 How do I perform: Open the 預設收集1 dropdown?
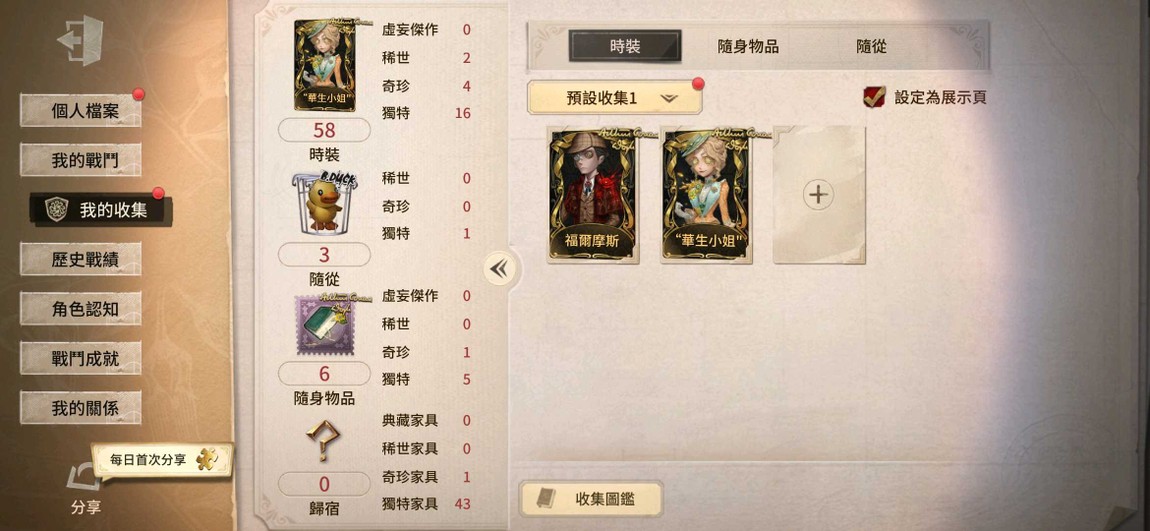click(x=615, y=98)
